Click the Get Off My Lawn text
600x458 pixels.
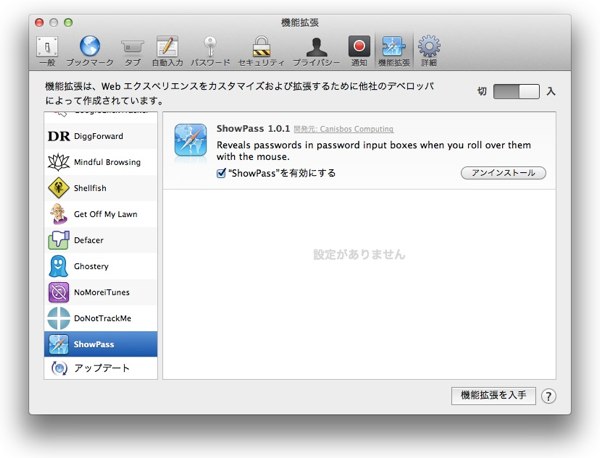point(105,214)
